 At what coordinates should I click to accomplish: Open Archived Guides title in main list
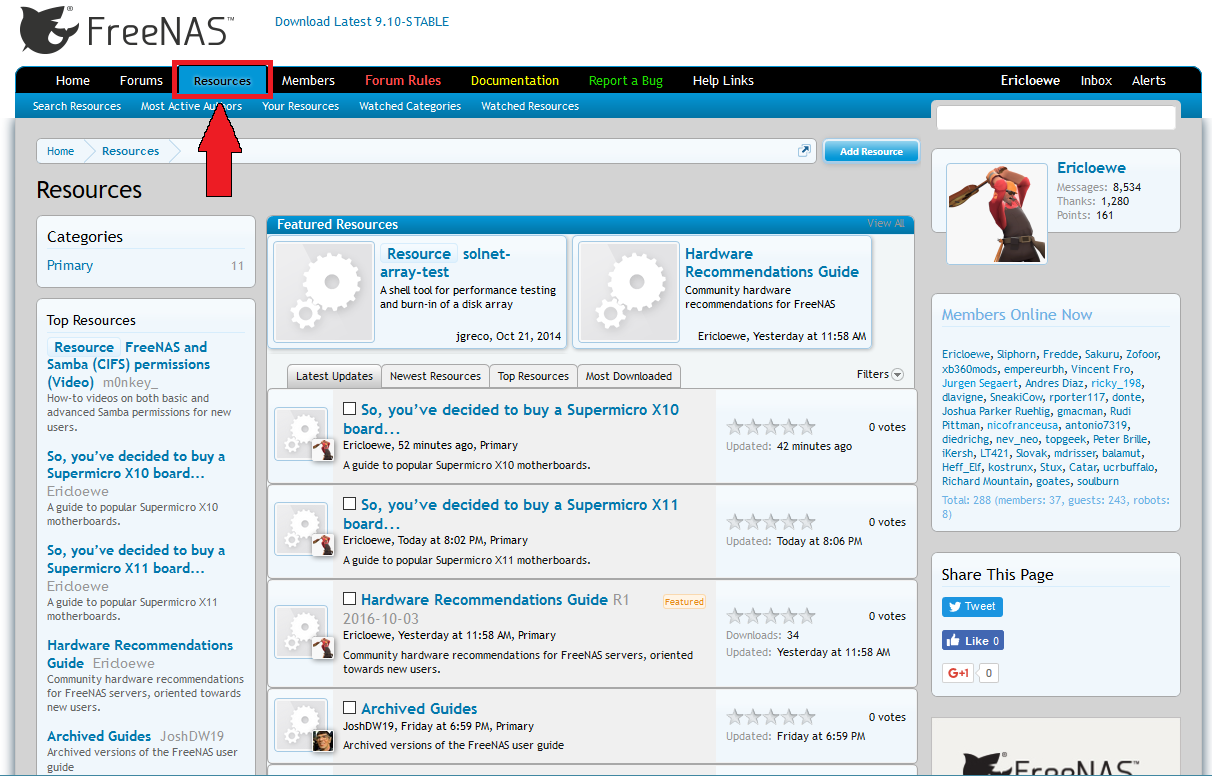click(x=419, y=709)
